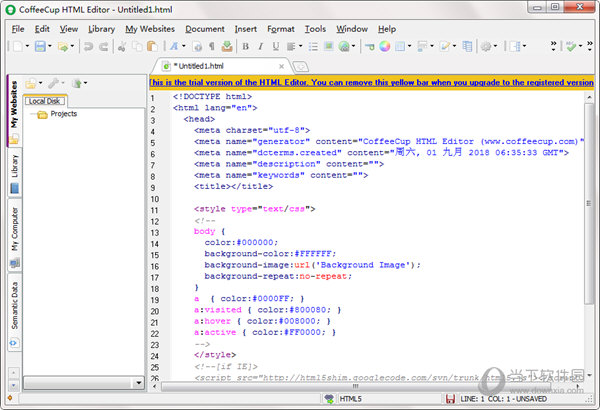Open the combo box below the Projects tree
600x410 pixels.
coord(83,382)
